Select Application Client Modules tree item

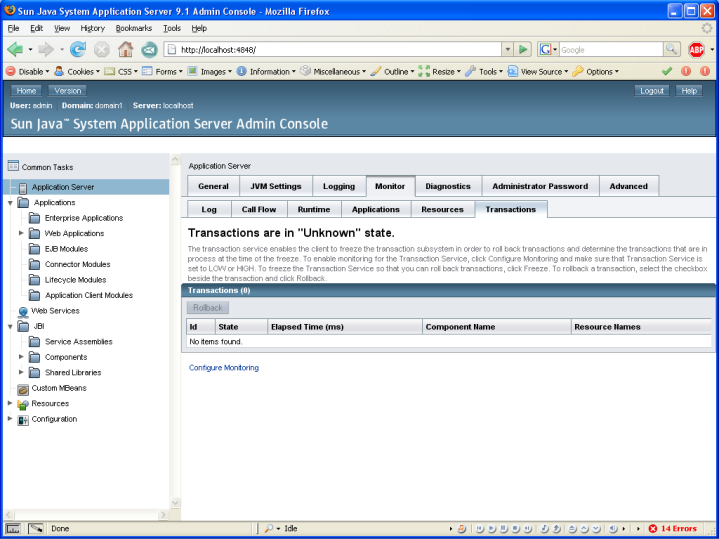89,295
